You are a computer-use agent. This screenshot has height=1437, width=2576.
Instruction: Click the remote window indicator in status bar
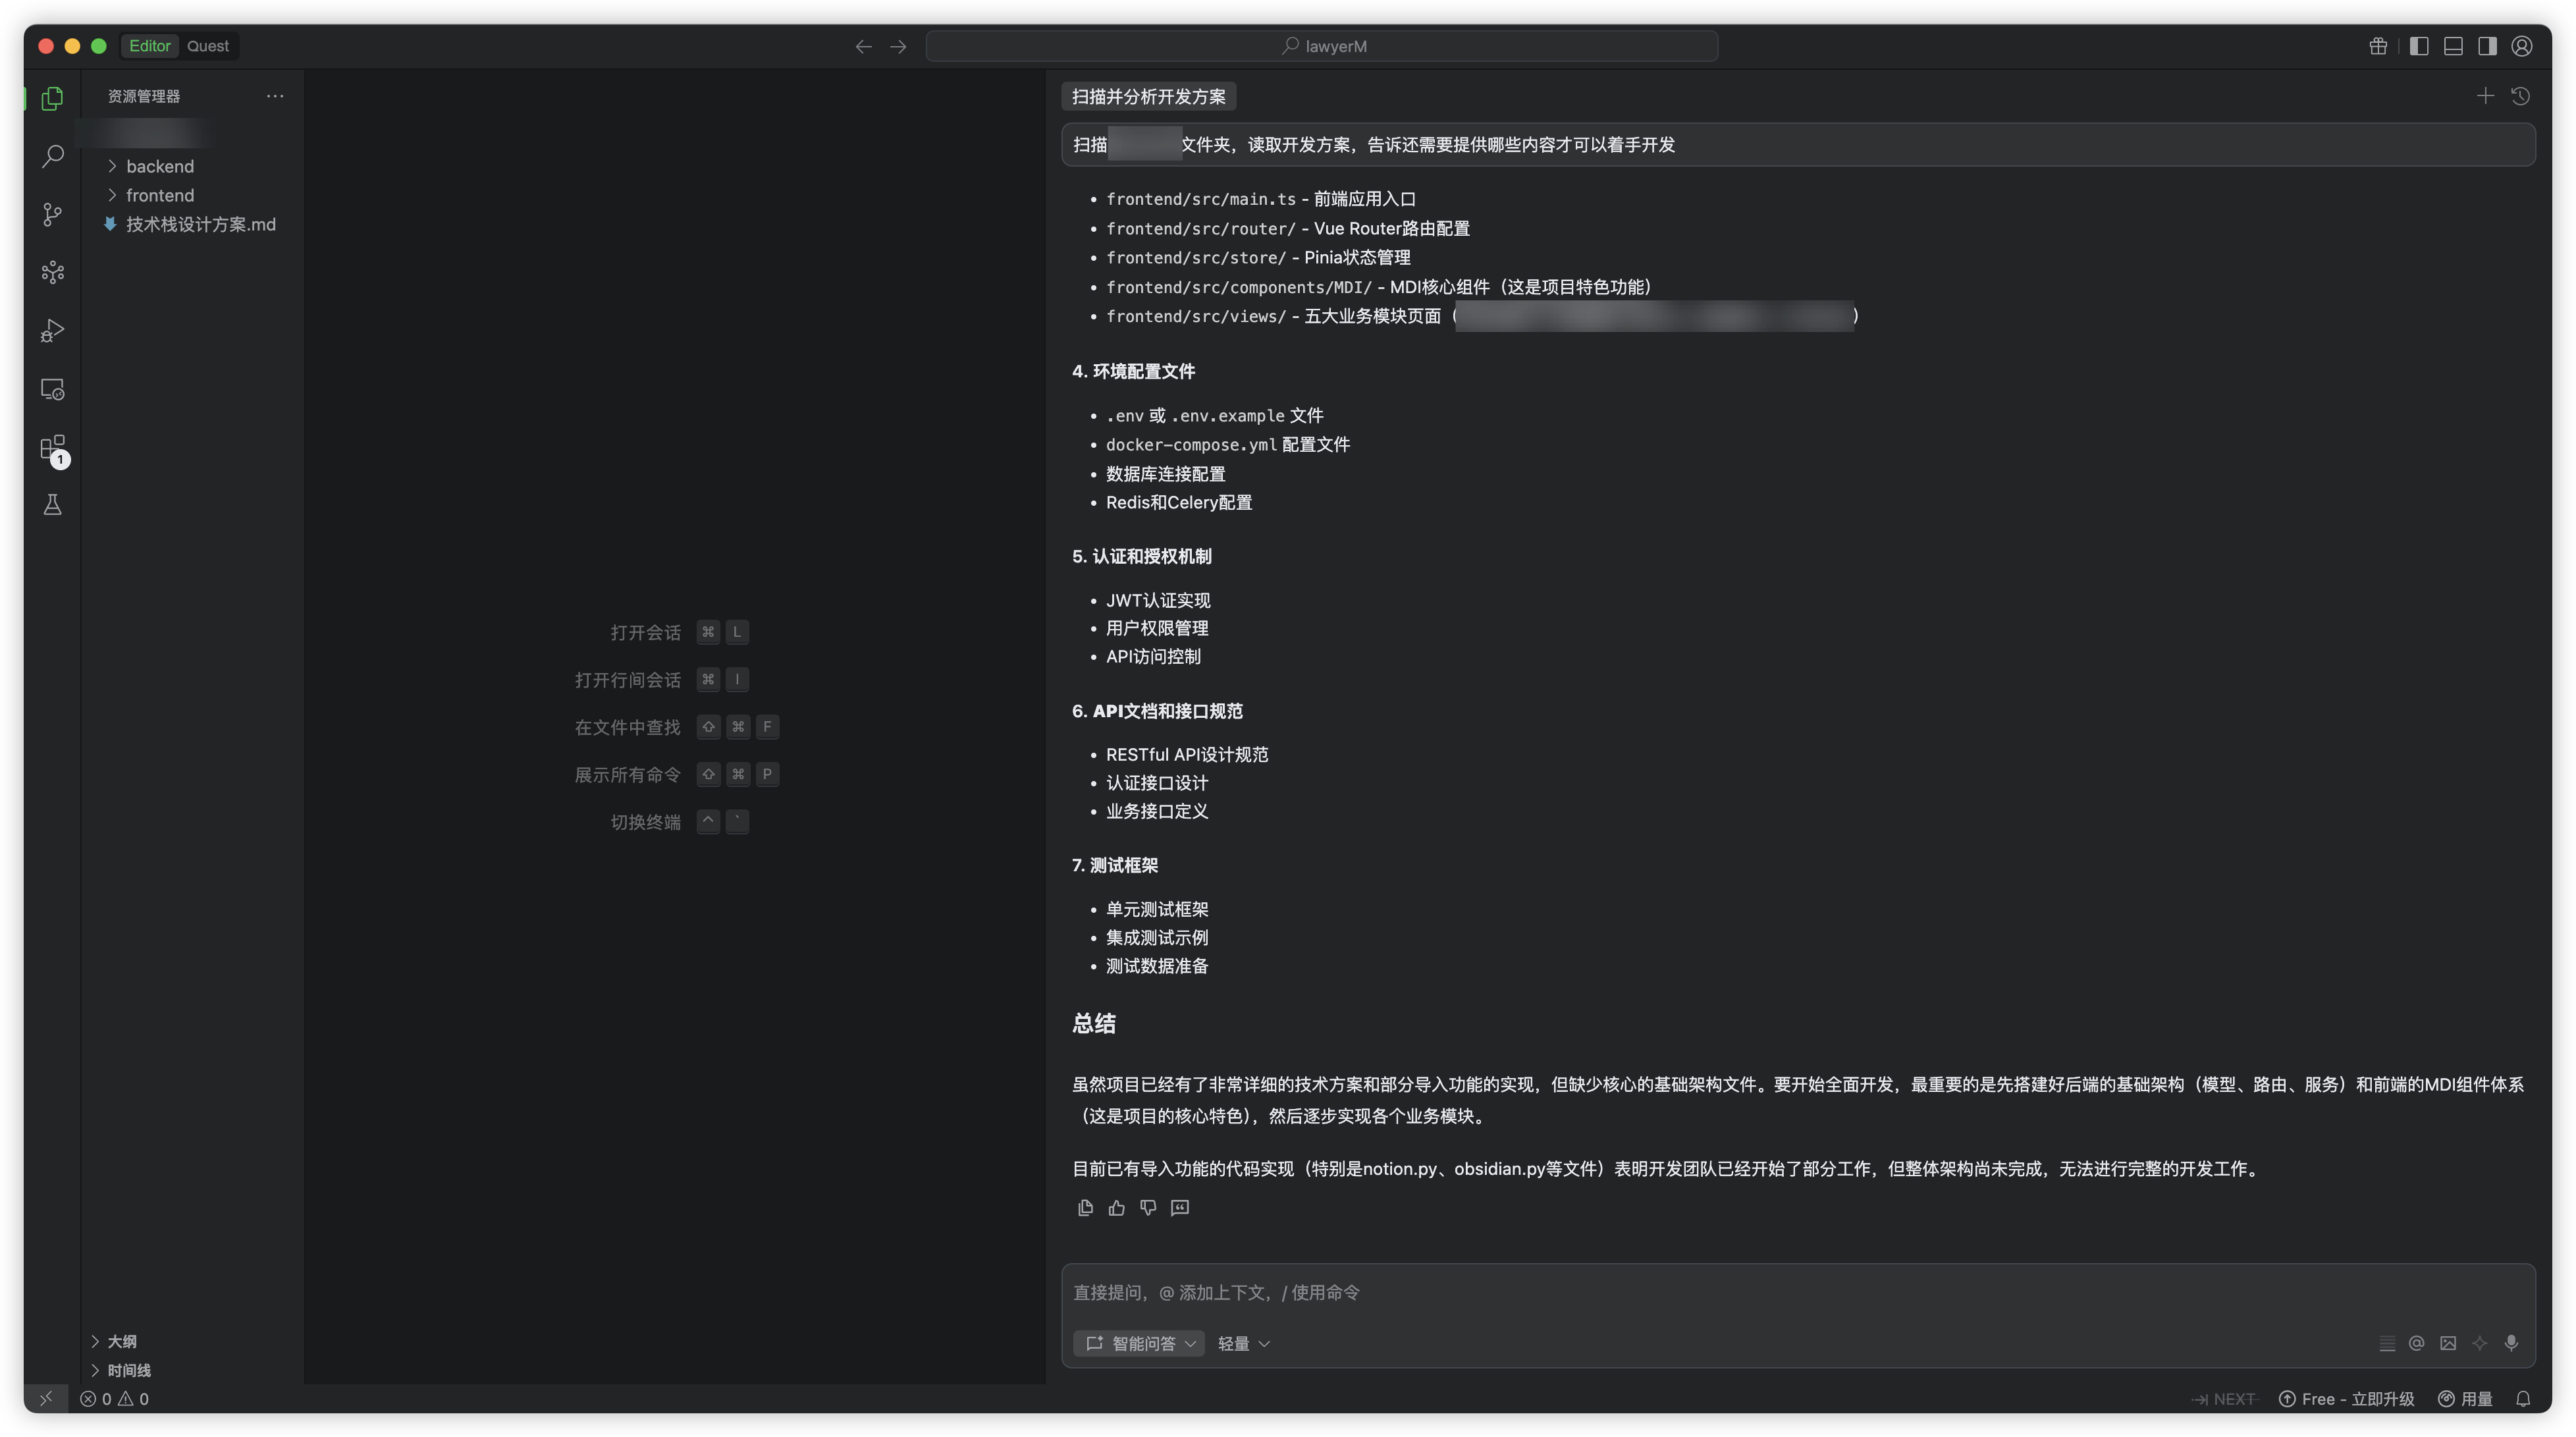(x=45, y=1398)
